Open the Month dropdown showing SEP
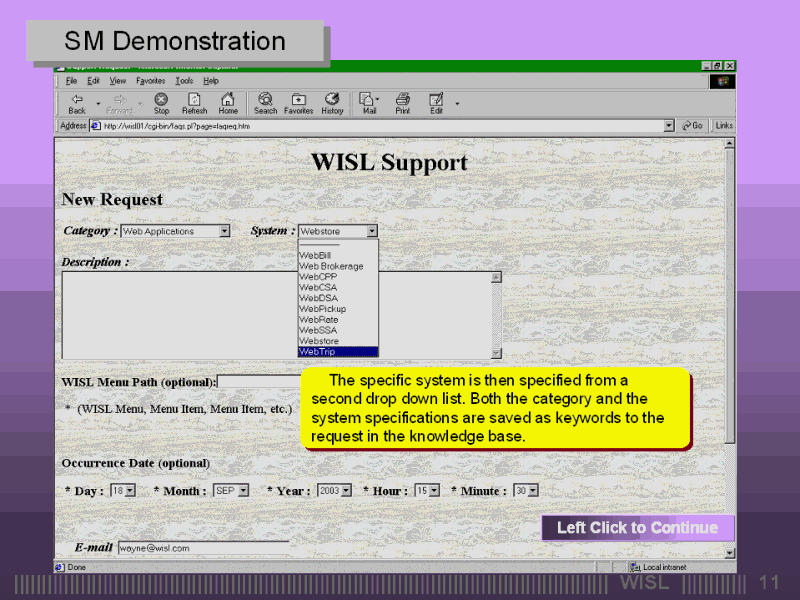Viewport: 800px width, 600px height. click(x=243, y=491)
